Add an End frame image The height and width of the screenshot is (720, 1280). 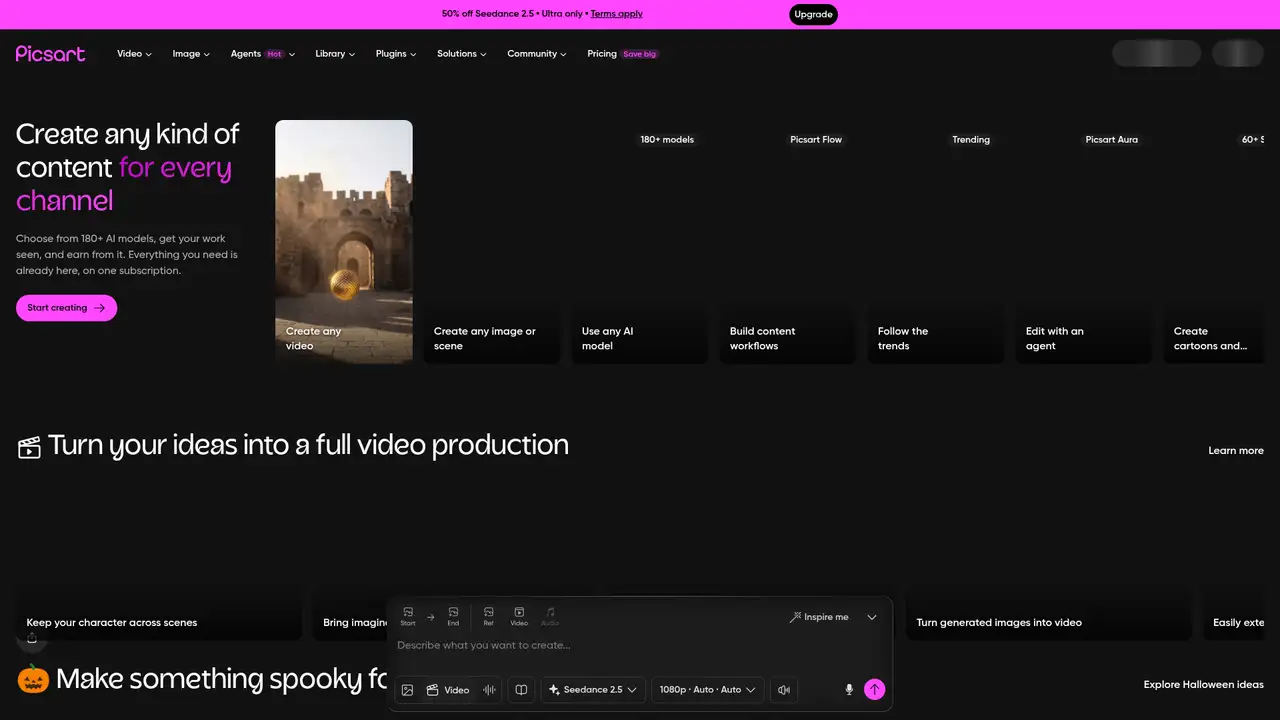click(x=453, y=616)
